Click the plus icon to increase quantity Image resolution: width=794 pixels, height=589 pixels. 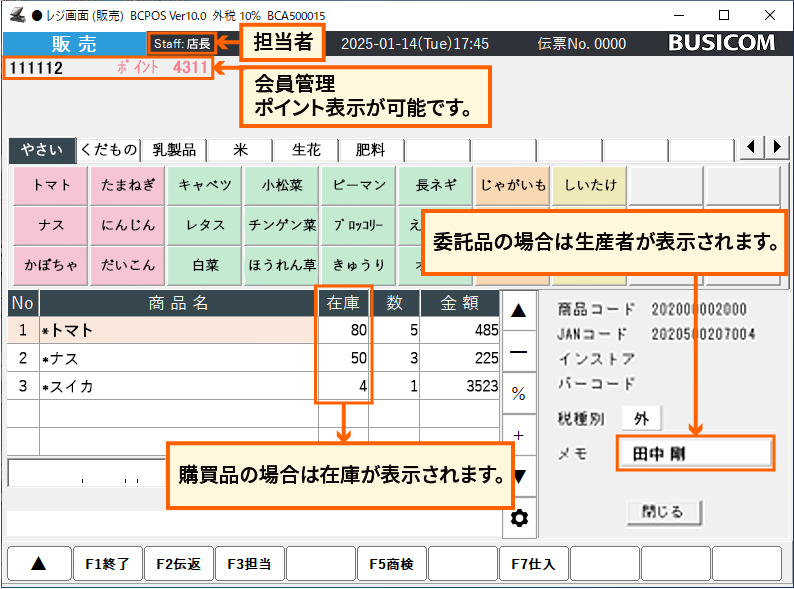click(519, 435)
